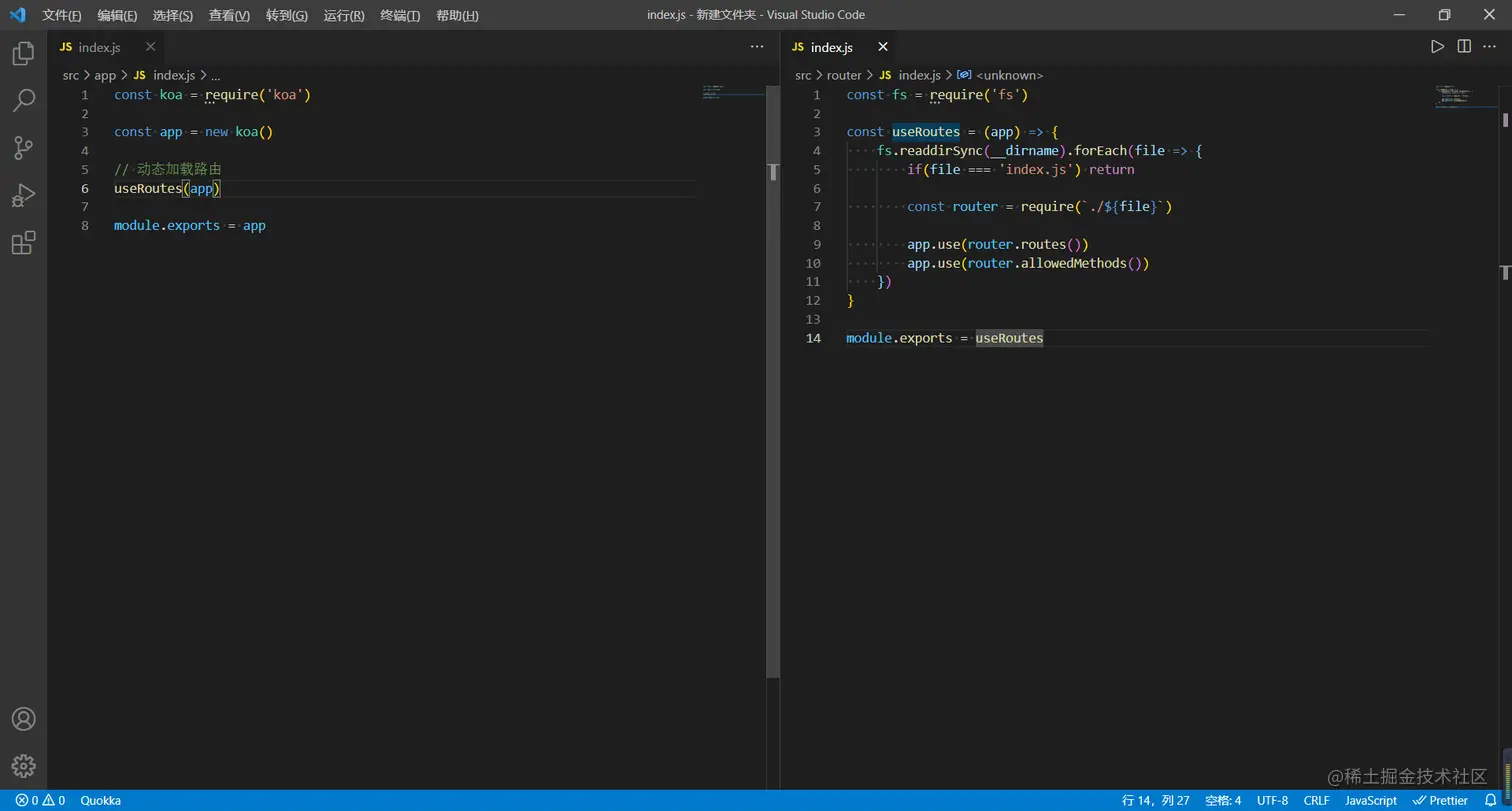The height and width of the screenshot is (811, 1512).
Task: Activate the right editor's index.js tab
Action: coord(838,47)
